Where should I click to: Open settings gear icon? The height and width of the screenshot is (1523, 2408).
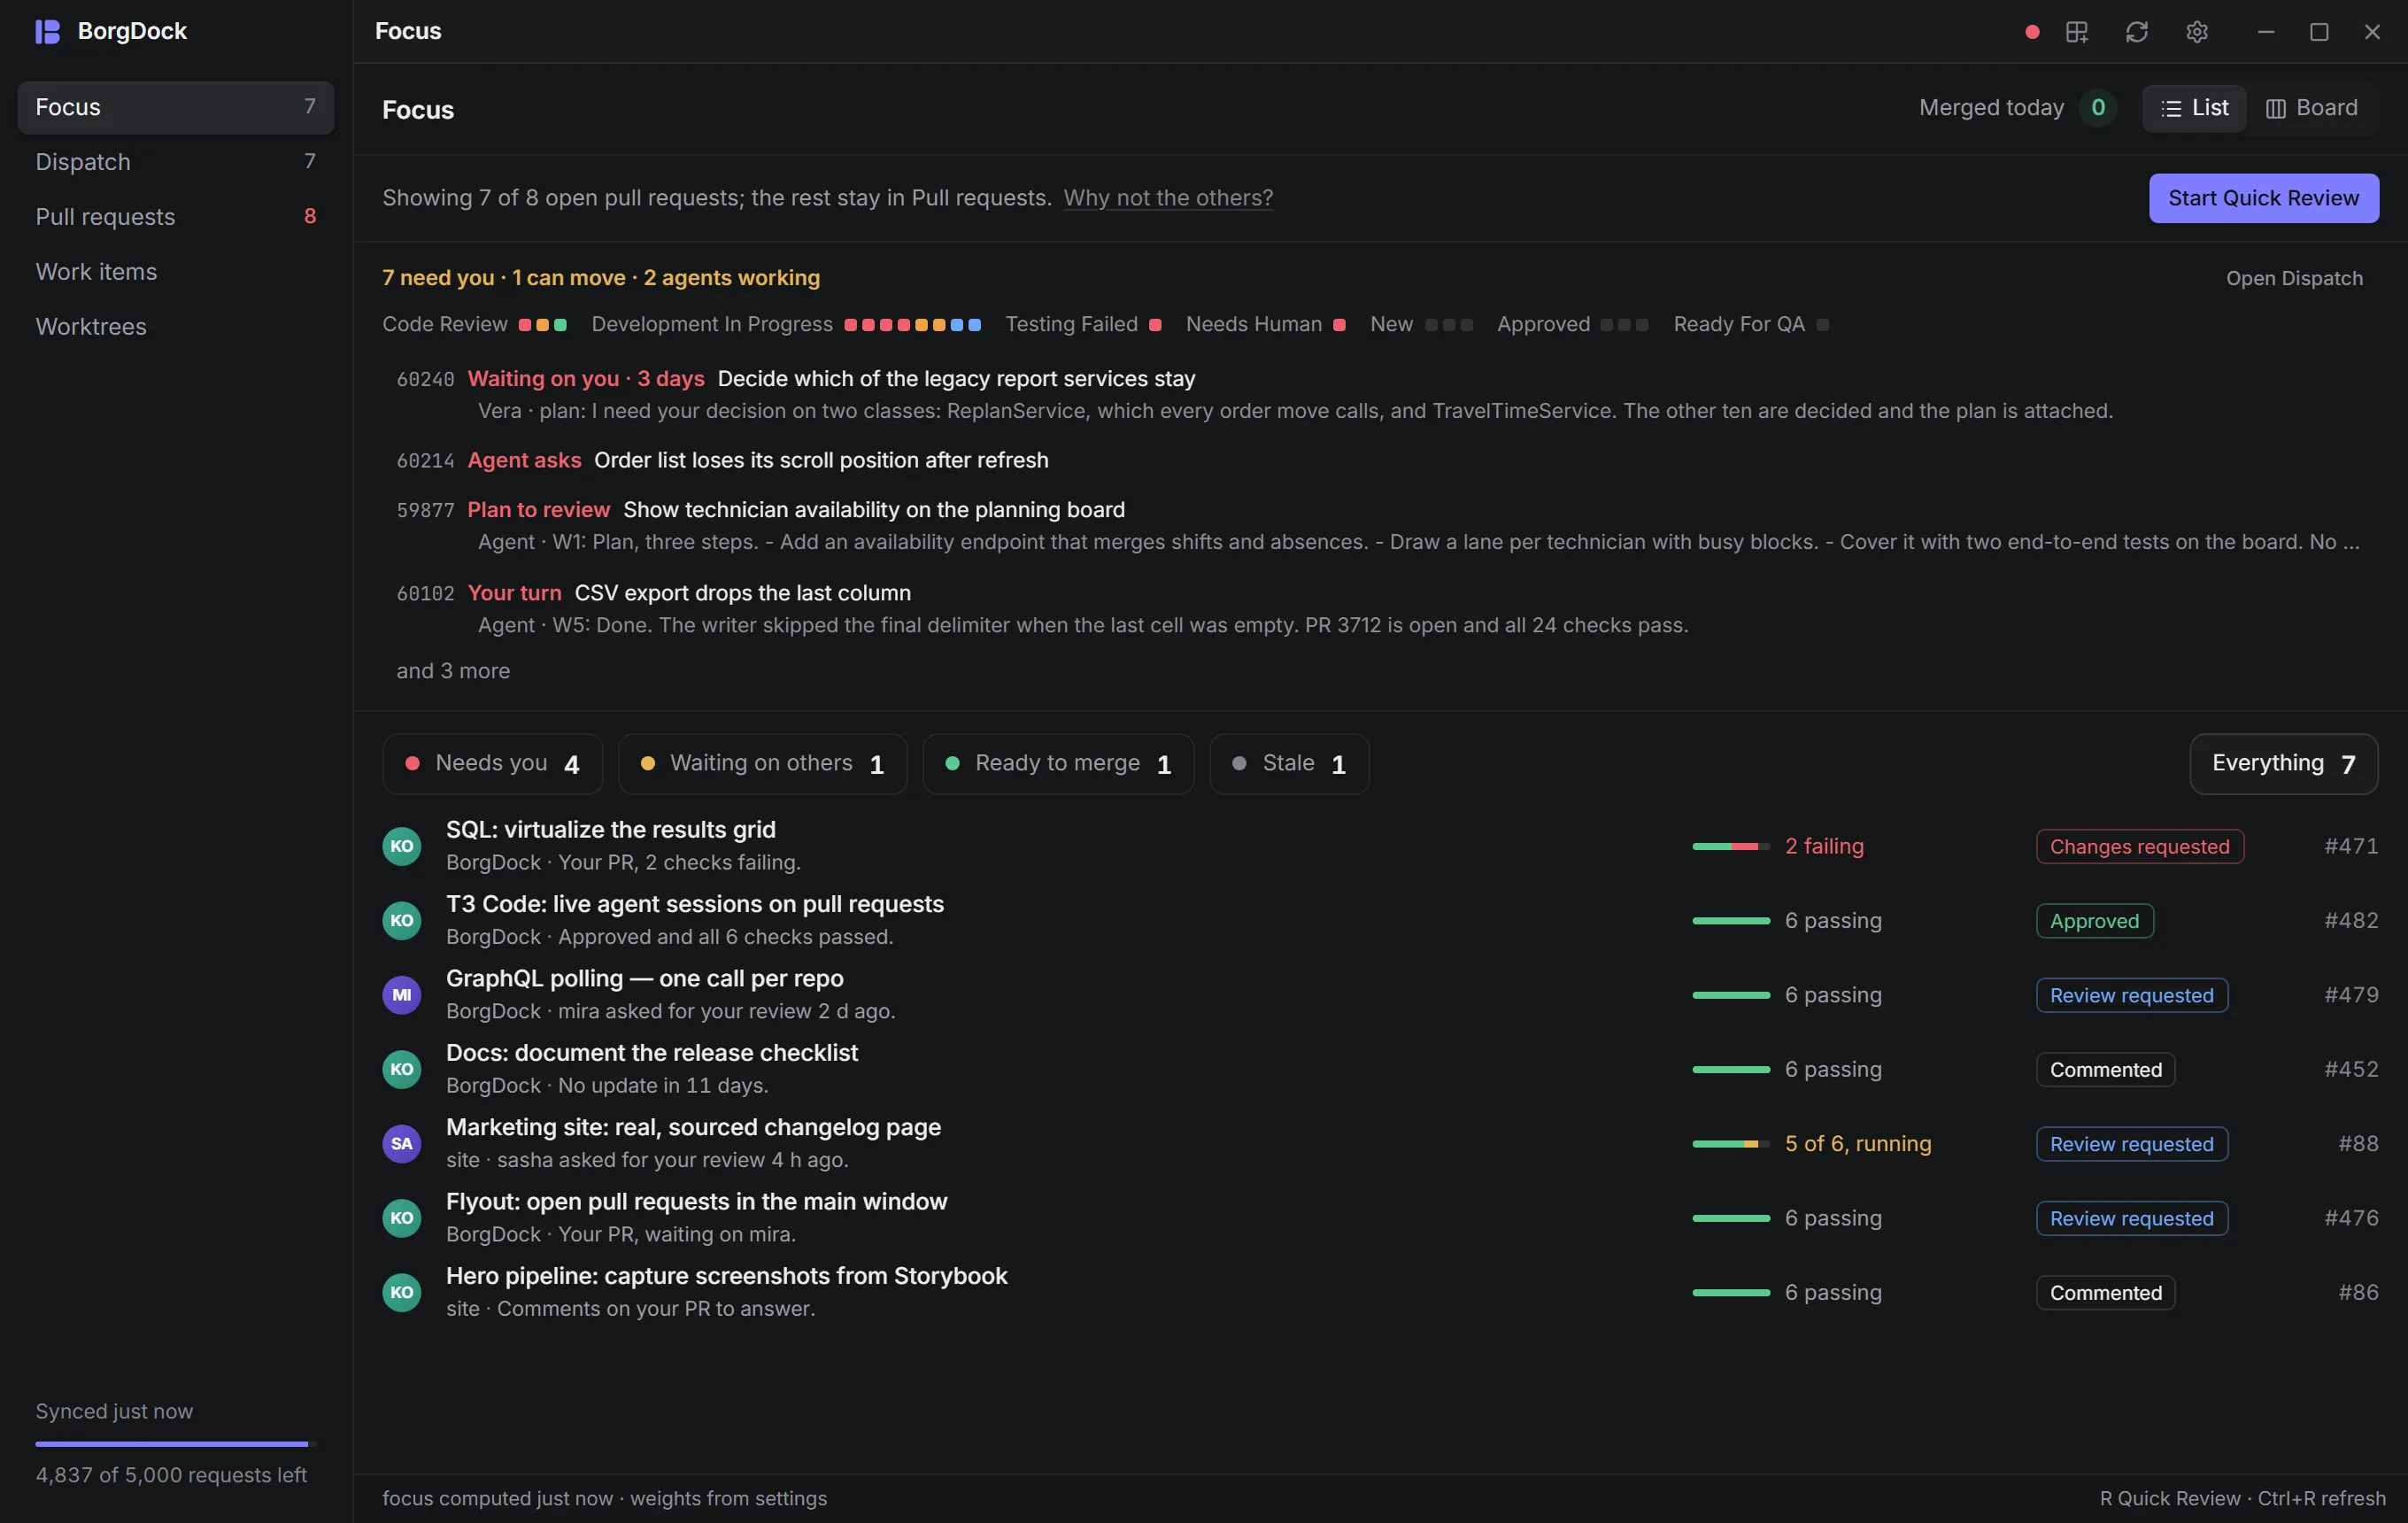(x=2197, y=32)
